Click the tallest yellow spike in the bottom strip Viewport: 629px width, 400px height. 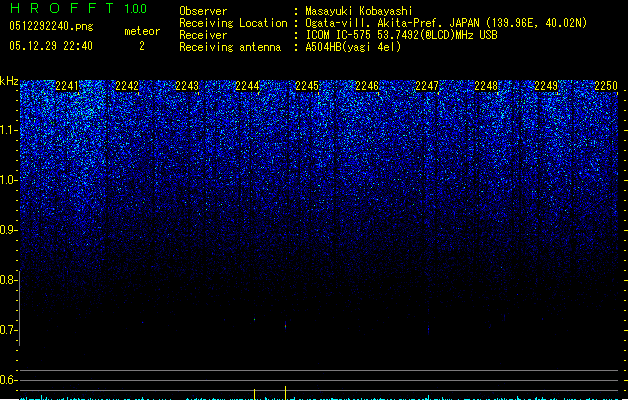(286, 393)
